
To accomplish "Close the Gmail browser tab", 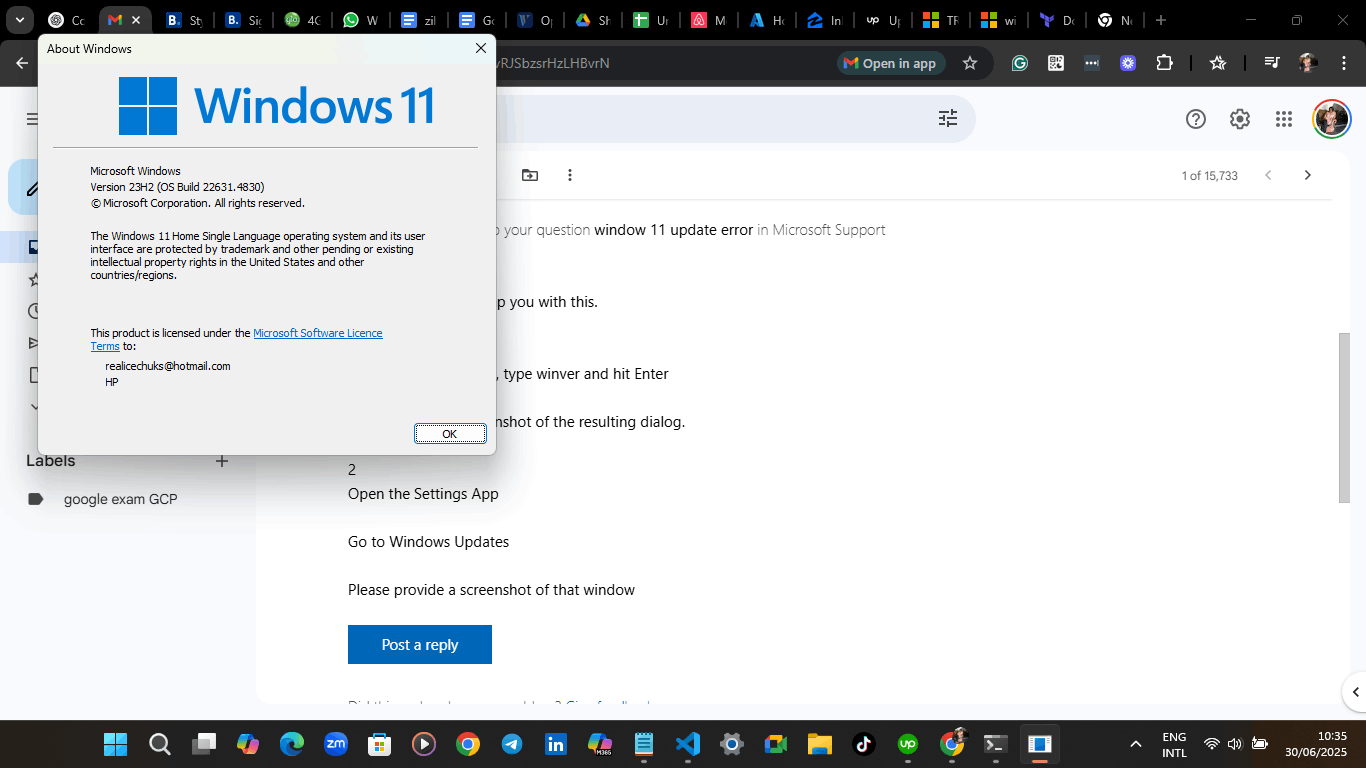I will [x=136, y=20].
